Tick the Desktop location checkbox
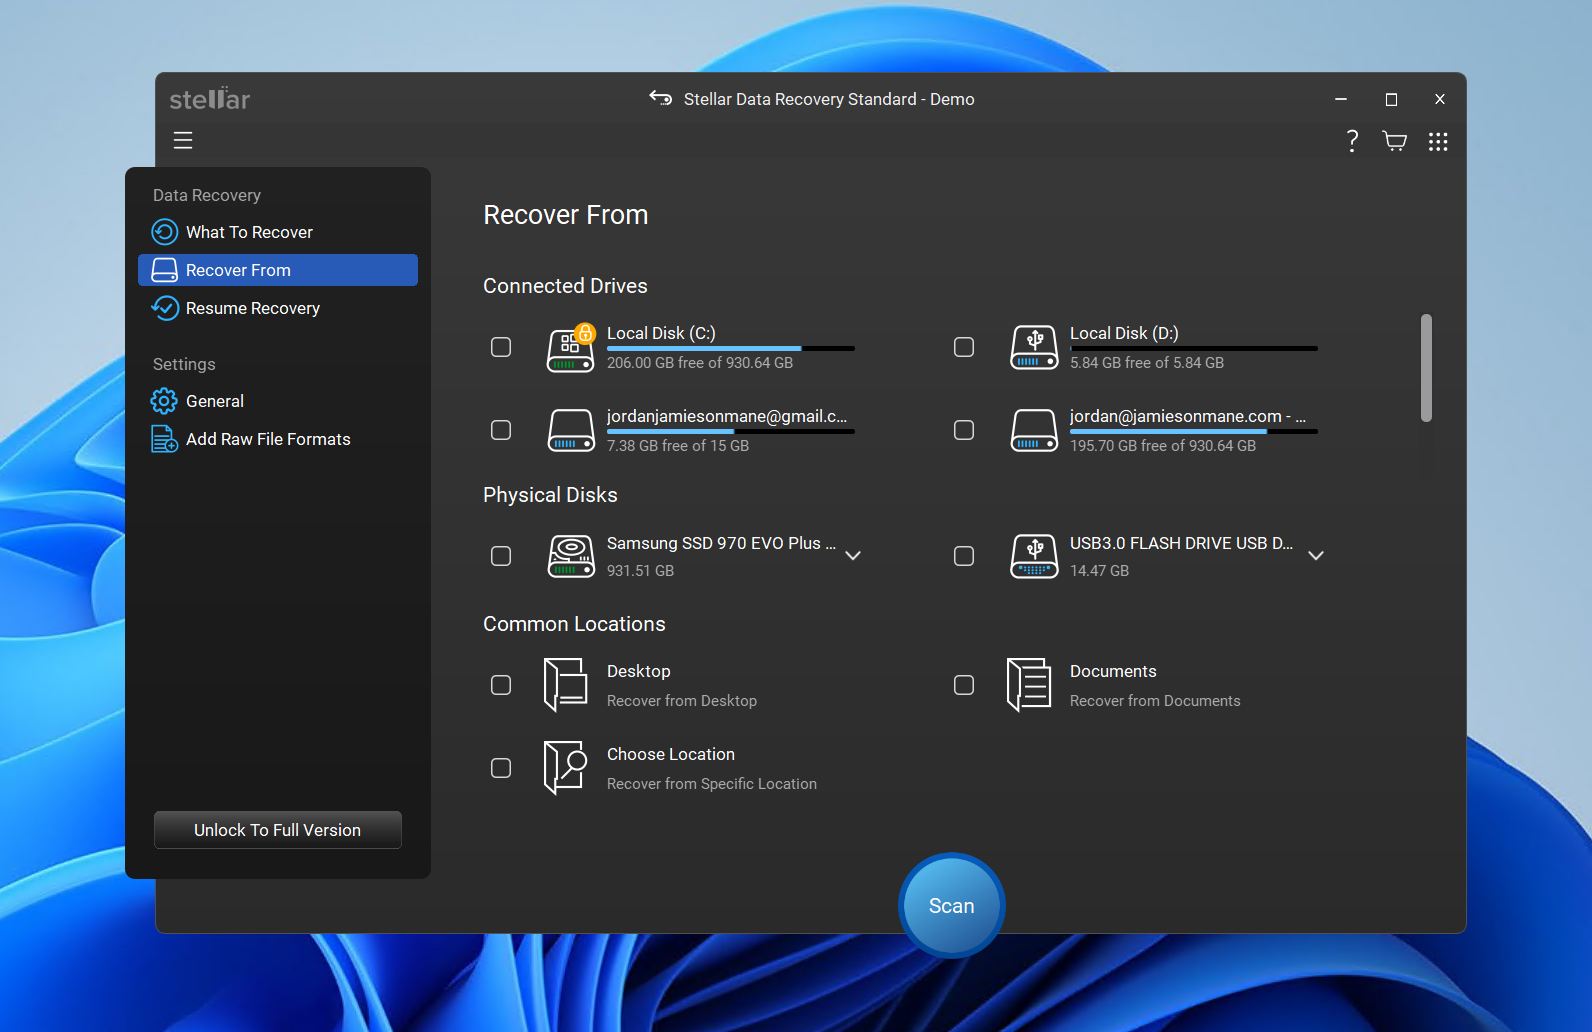The image size is (1592, 1032). coord(501,685)
